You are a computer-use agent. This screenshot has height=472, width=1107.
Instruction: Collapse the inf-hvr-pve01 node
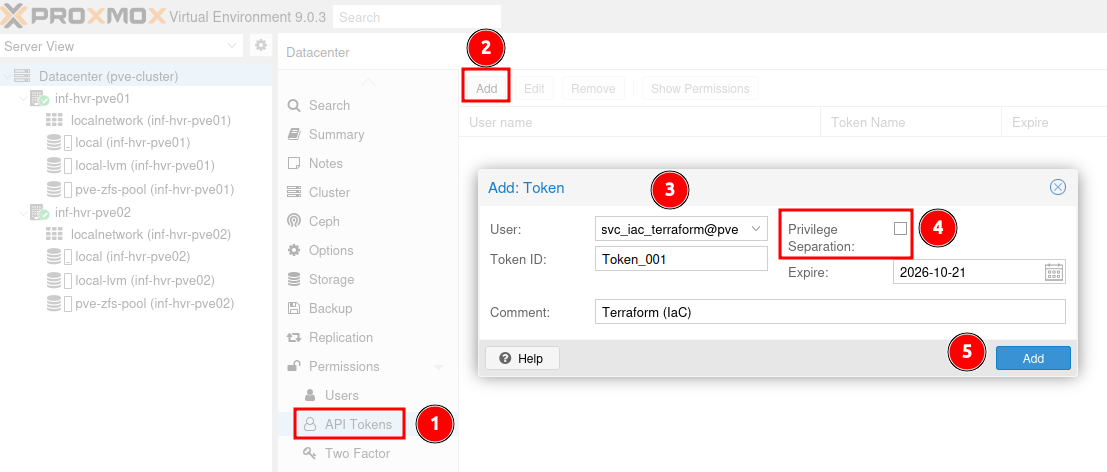pos(23,99)
